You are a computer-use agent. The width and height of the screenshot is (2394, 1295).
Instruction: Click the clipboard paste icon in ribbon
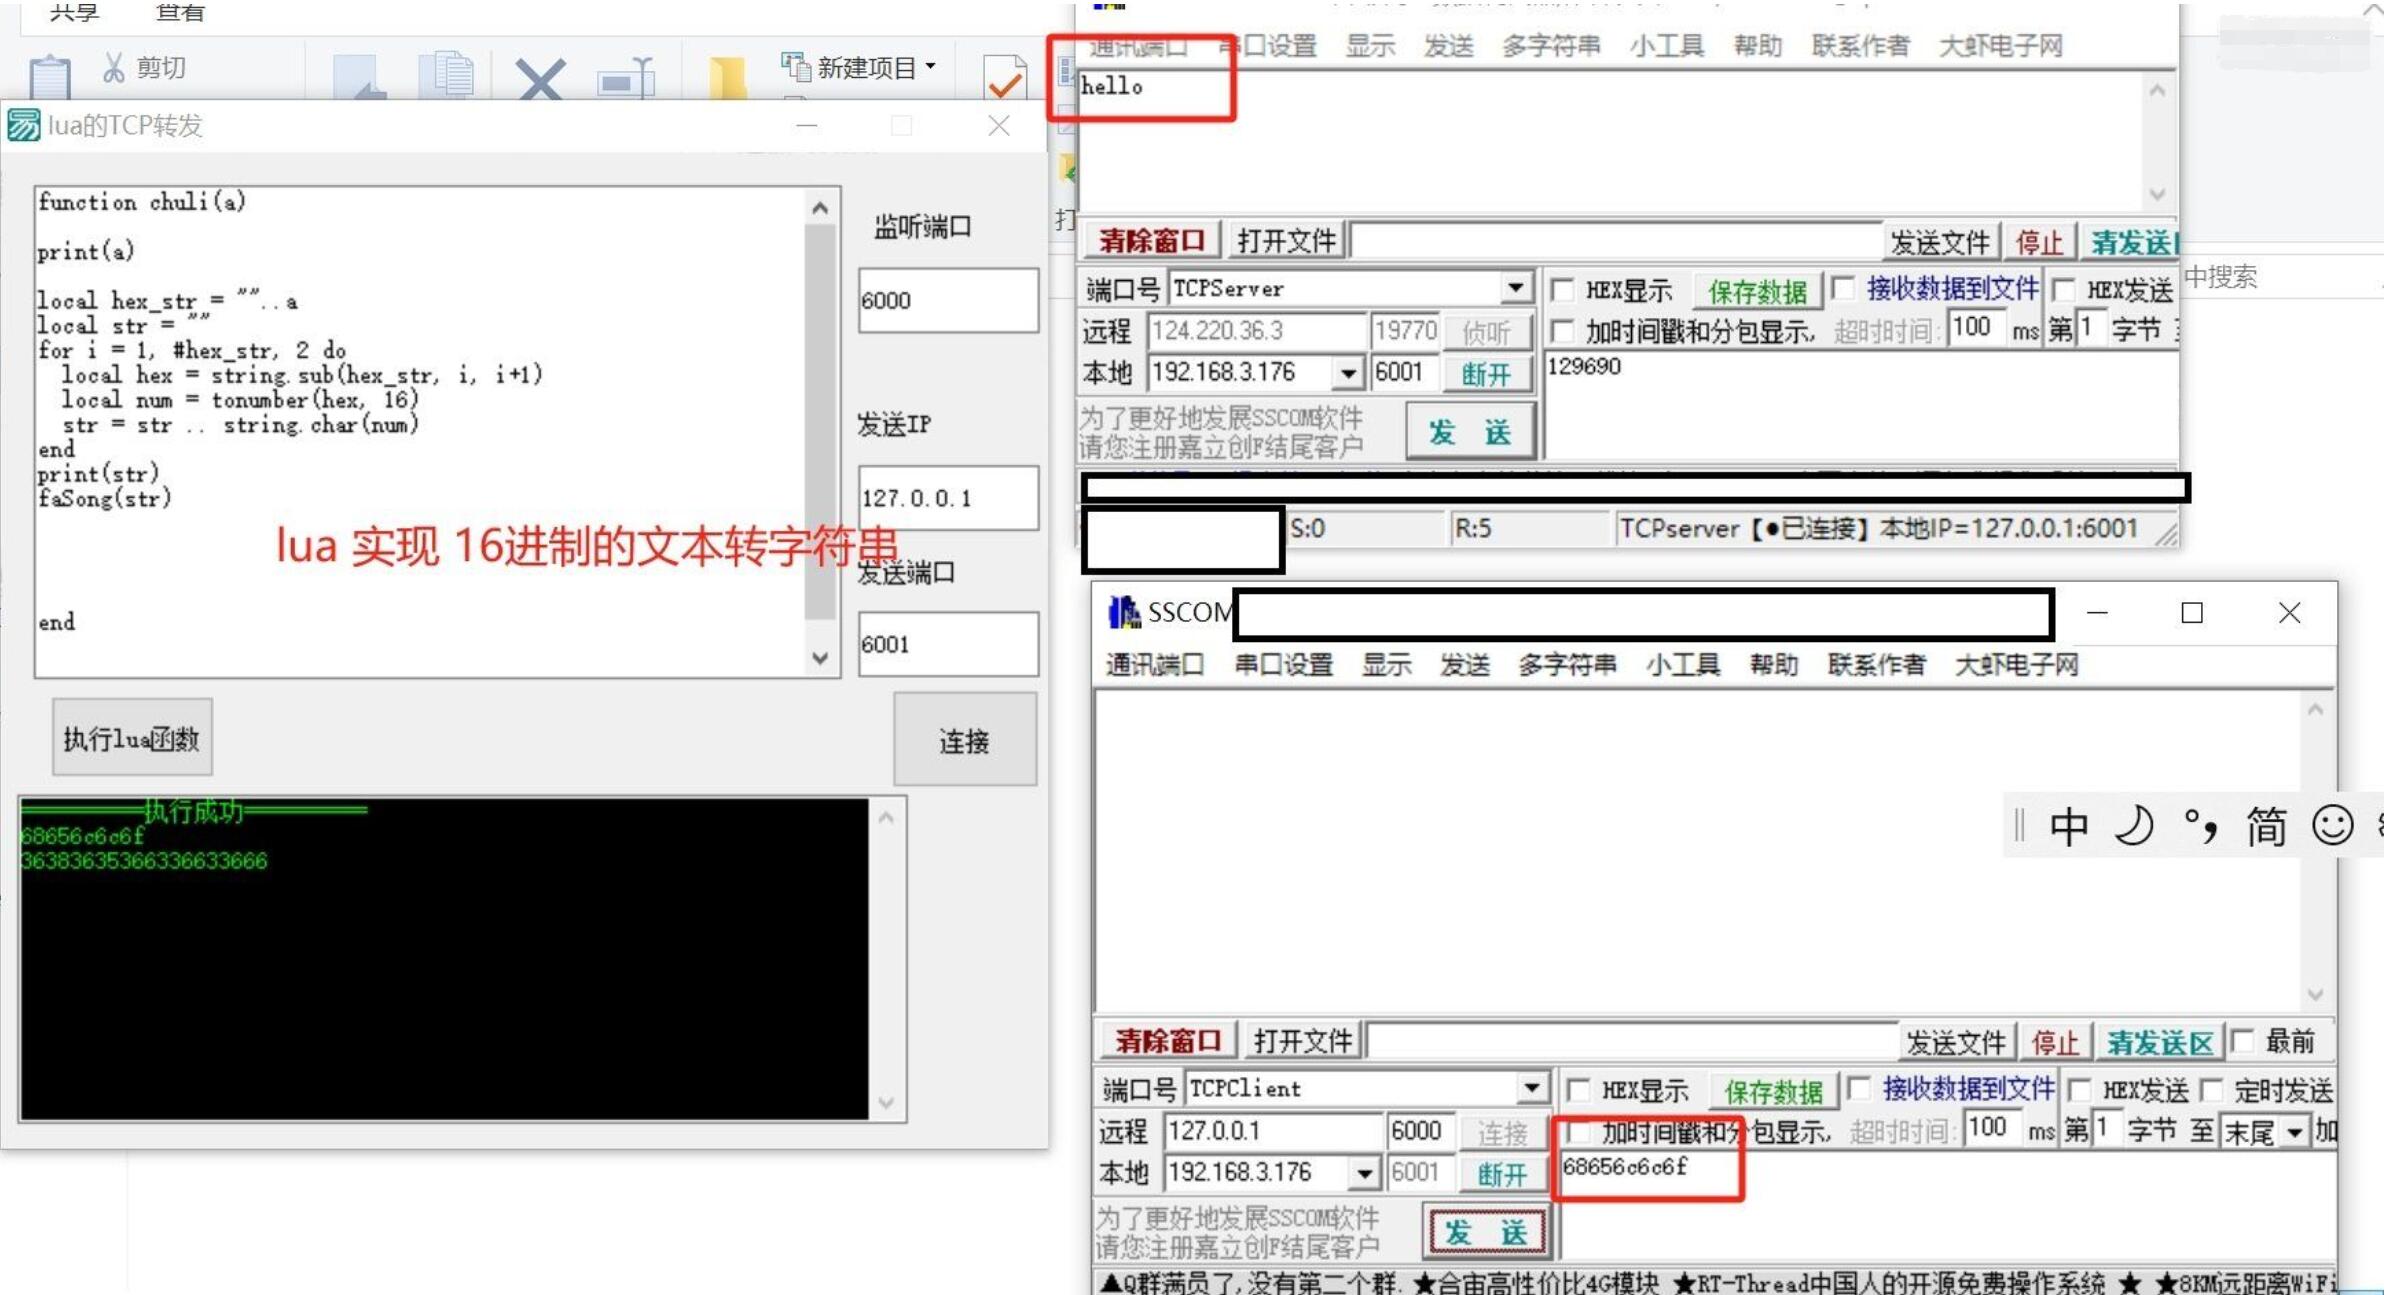click(50, 79)
